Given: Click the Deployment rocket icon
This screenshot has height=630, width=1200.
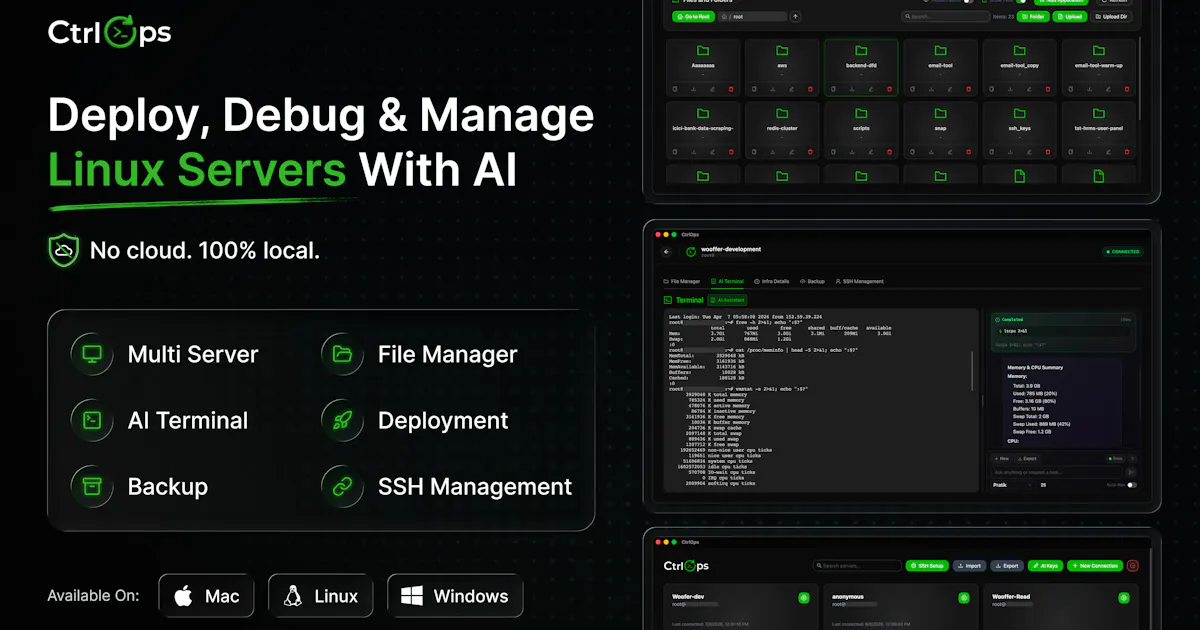Looking at the screenshot, I should pyautogui.click(x=342, y=420).
